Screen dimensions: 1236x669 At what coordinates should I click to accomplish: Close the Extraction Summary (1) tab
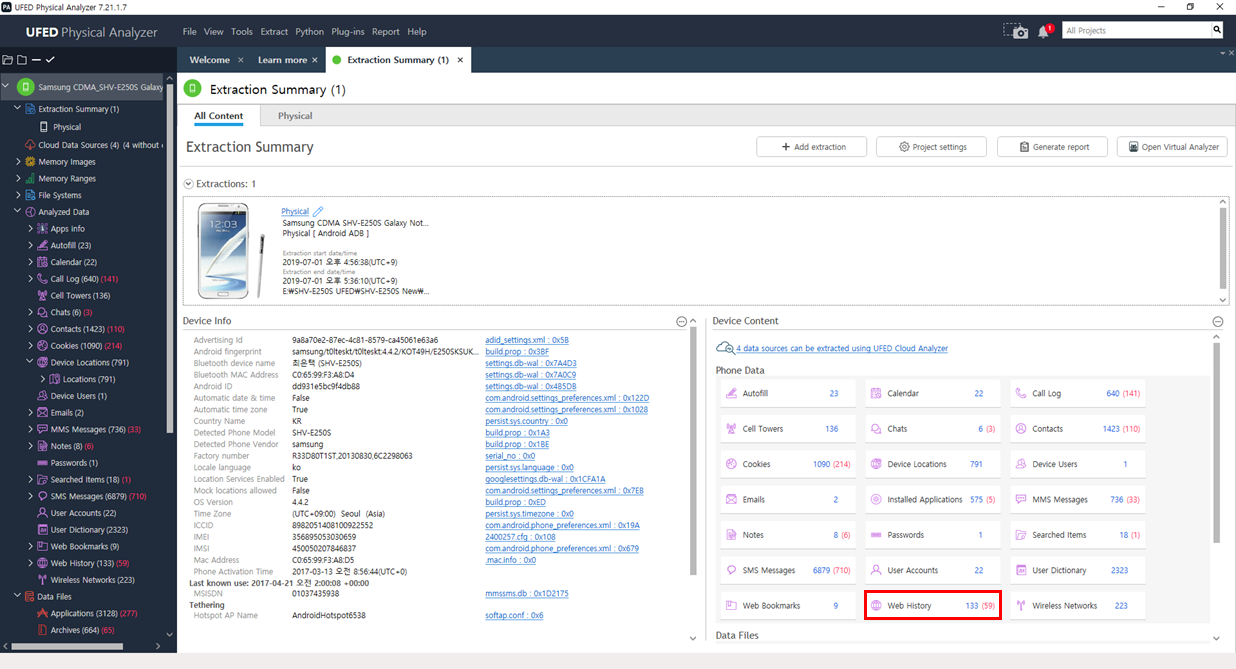click(460, 60)
